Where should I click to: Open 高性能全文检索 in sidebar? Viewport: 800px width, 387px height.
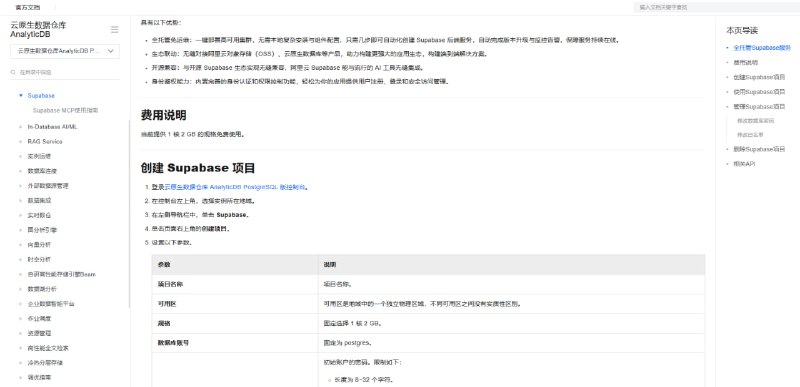point(48,348)
